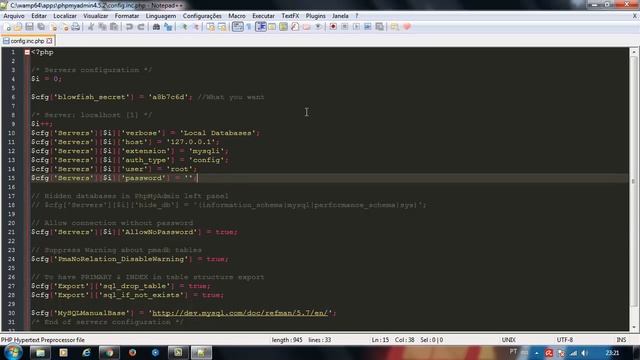Toggle show all characters button
Image resolution: width=640 pixels, height=360 pixels.
tap(249, 27)
